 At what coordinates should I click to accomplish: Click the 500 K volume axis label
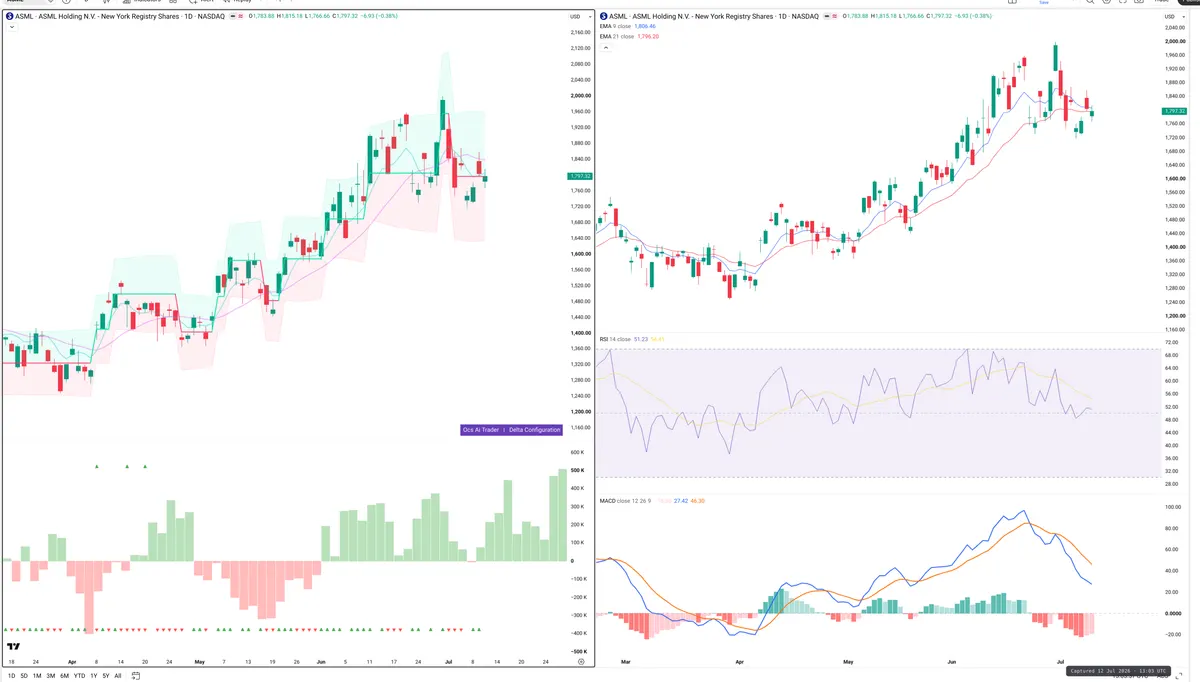coord(577,470)
